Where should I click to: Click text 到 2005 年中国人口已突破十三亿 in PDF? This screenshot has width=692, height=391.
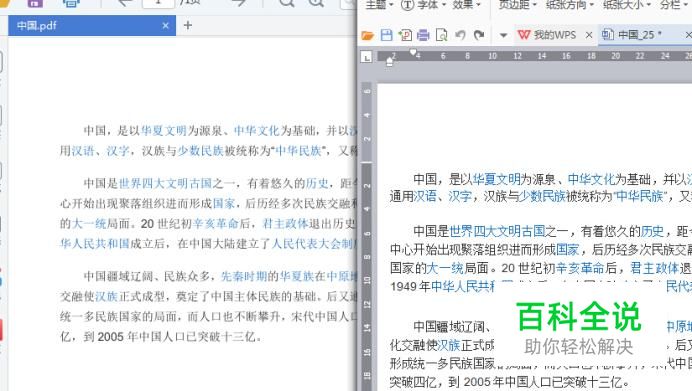click(x=169, y=337)
